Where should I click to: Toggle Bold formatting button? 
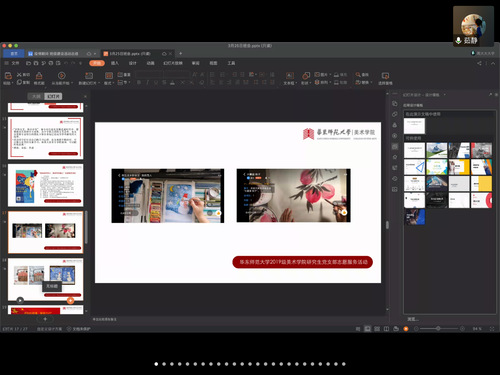[x=139, y=82]
